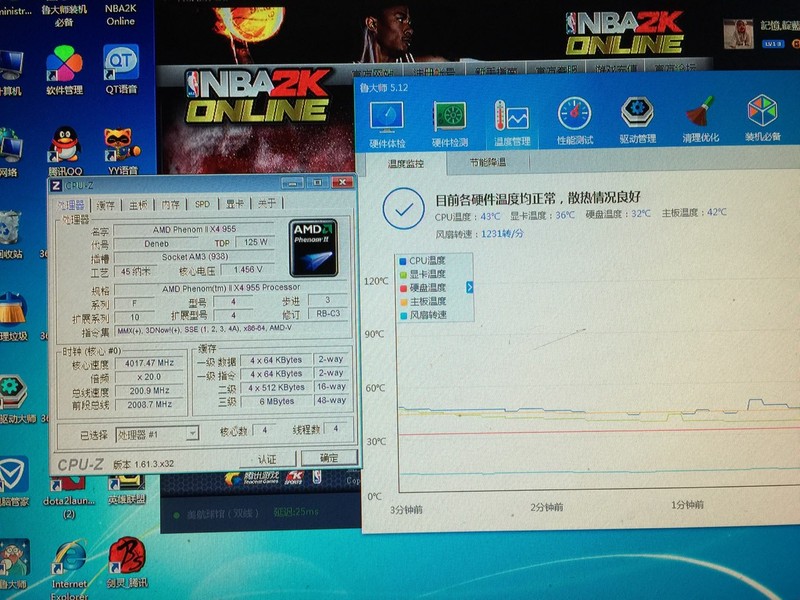
Task: Open CPU-Z 主板 tab
Action: tap(138, 205)
